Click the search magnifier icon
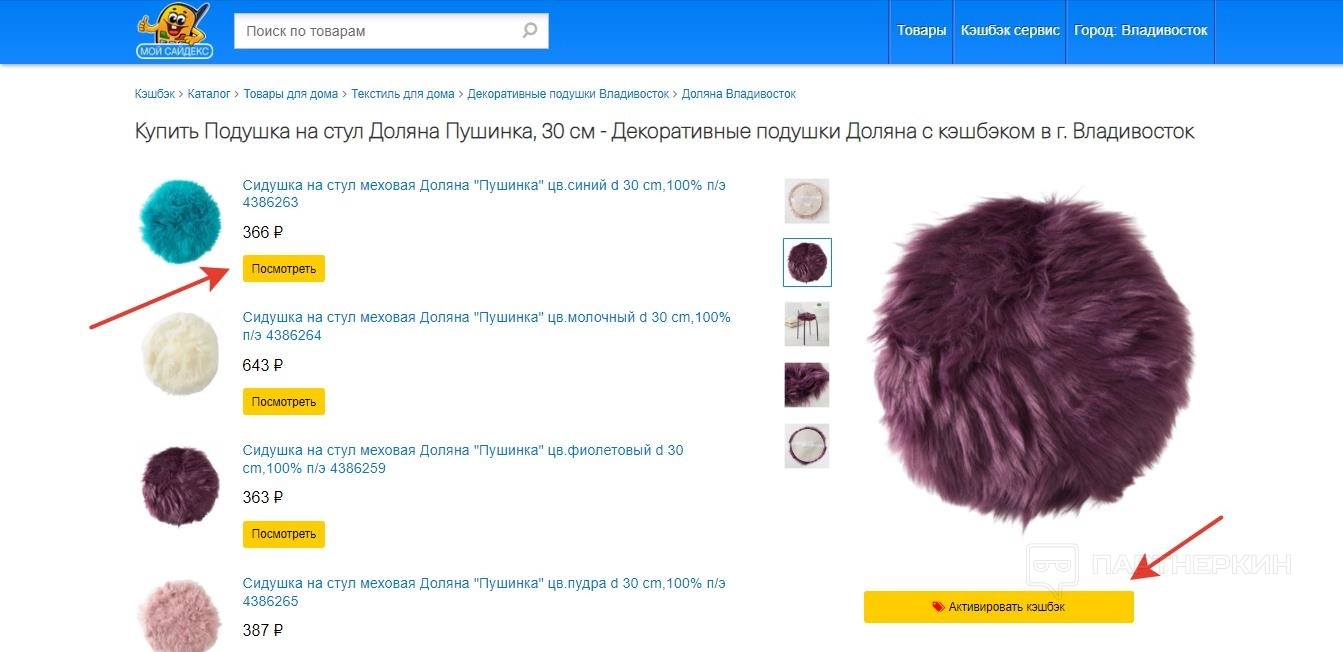 pyautogui.click(x=530, y=31)
